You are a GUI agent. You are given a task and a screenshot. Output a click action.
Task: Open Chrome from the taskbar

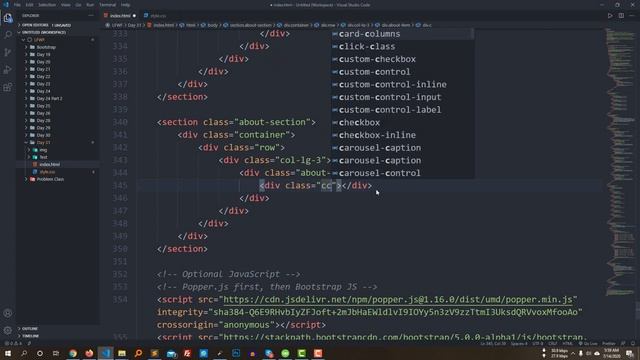coord(73,353)
